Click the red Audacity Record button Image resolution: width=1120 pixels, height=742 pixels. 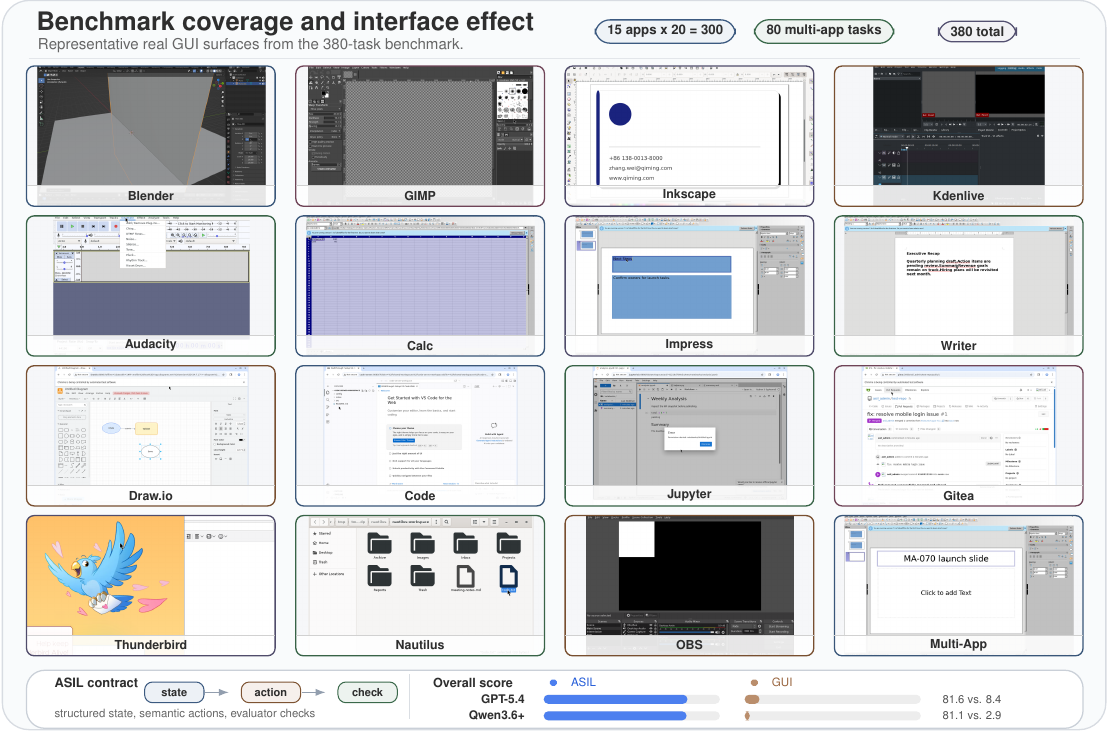(x=115, y=226)
